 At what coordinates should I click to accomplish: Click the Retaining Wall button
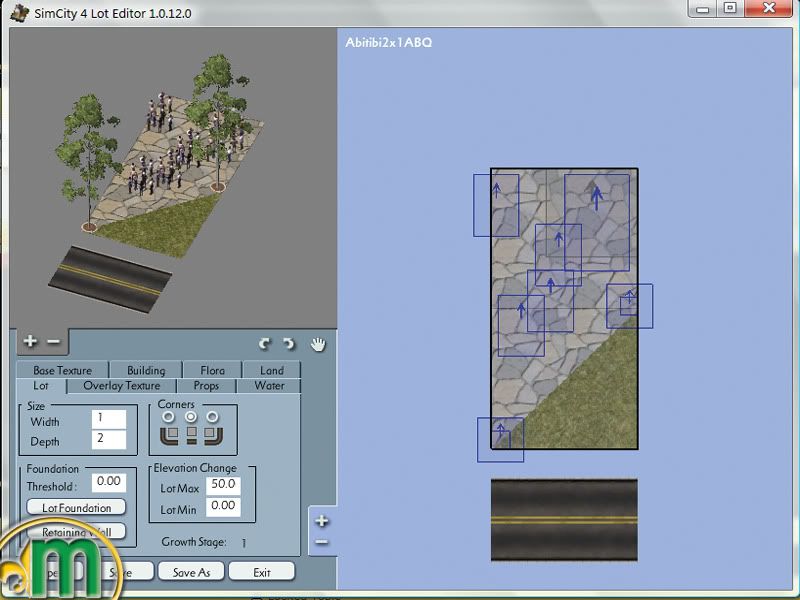(76, 532)
